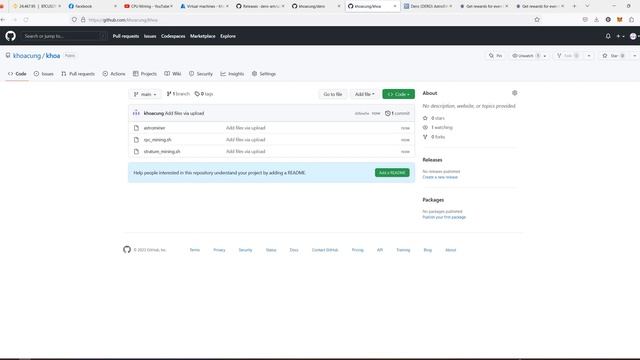The height and width of the screenshot is (360, 640).
Task: View the 1 commit history link
Action: pos(397,113)
